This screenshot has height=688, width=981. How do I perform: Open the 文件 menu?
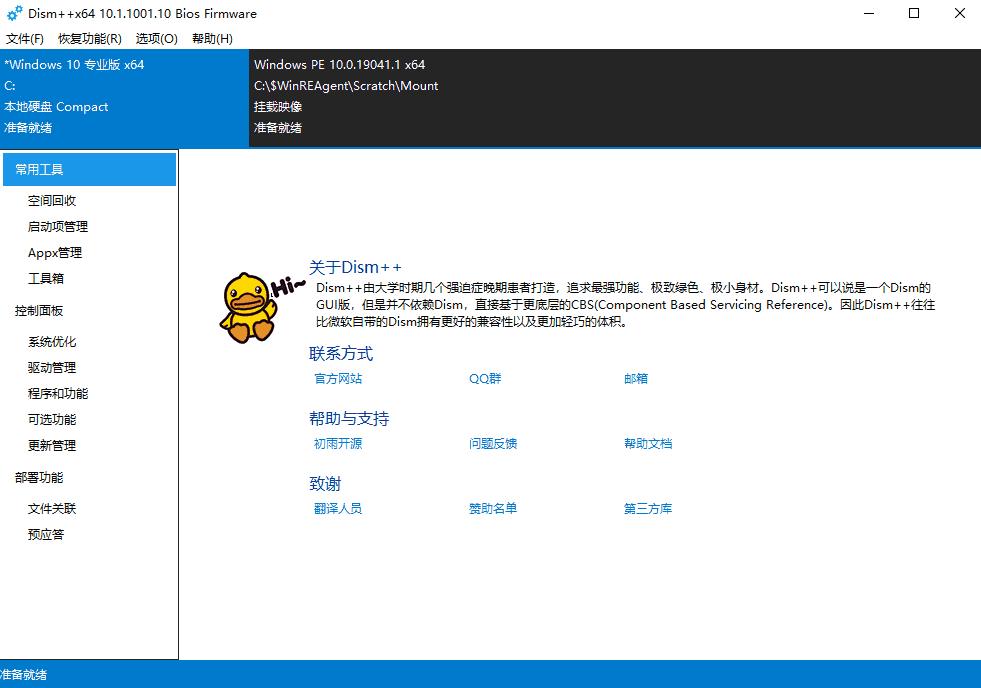[25, 38]
